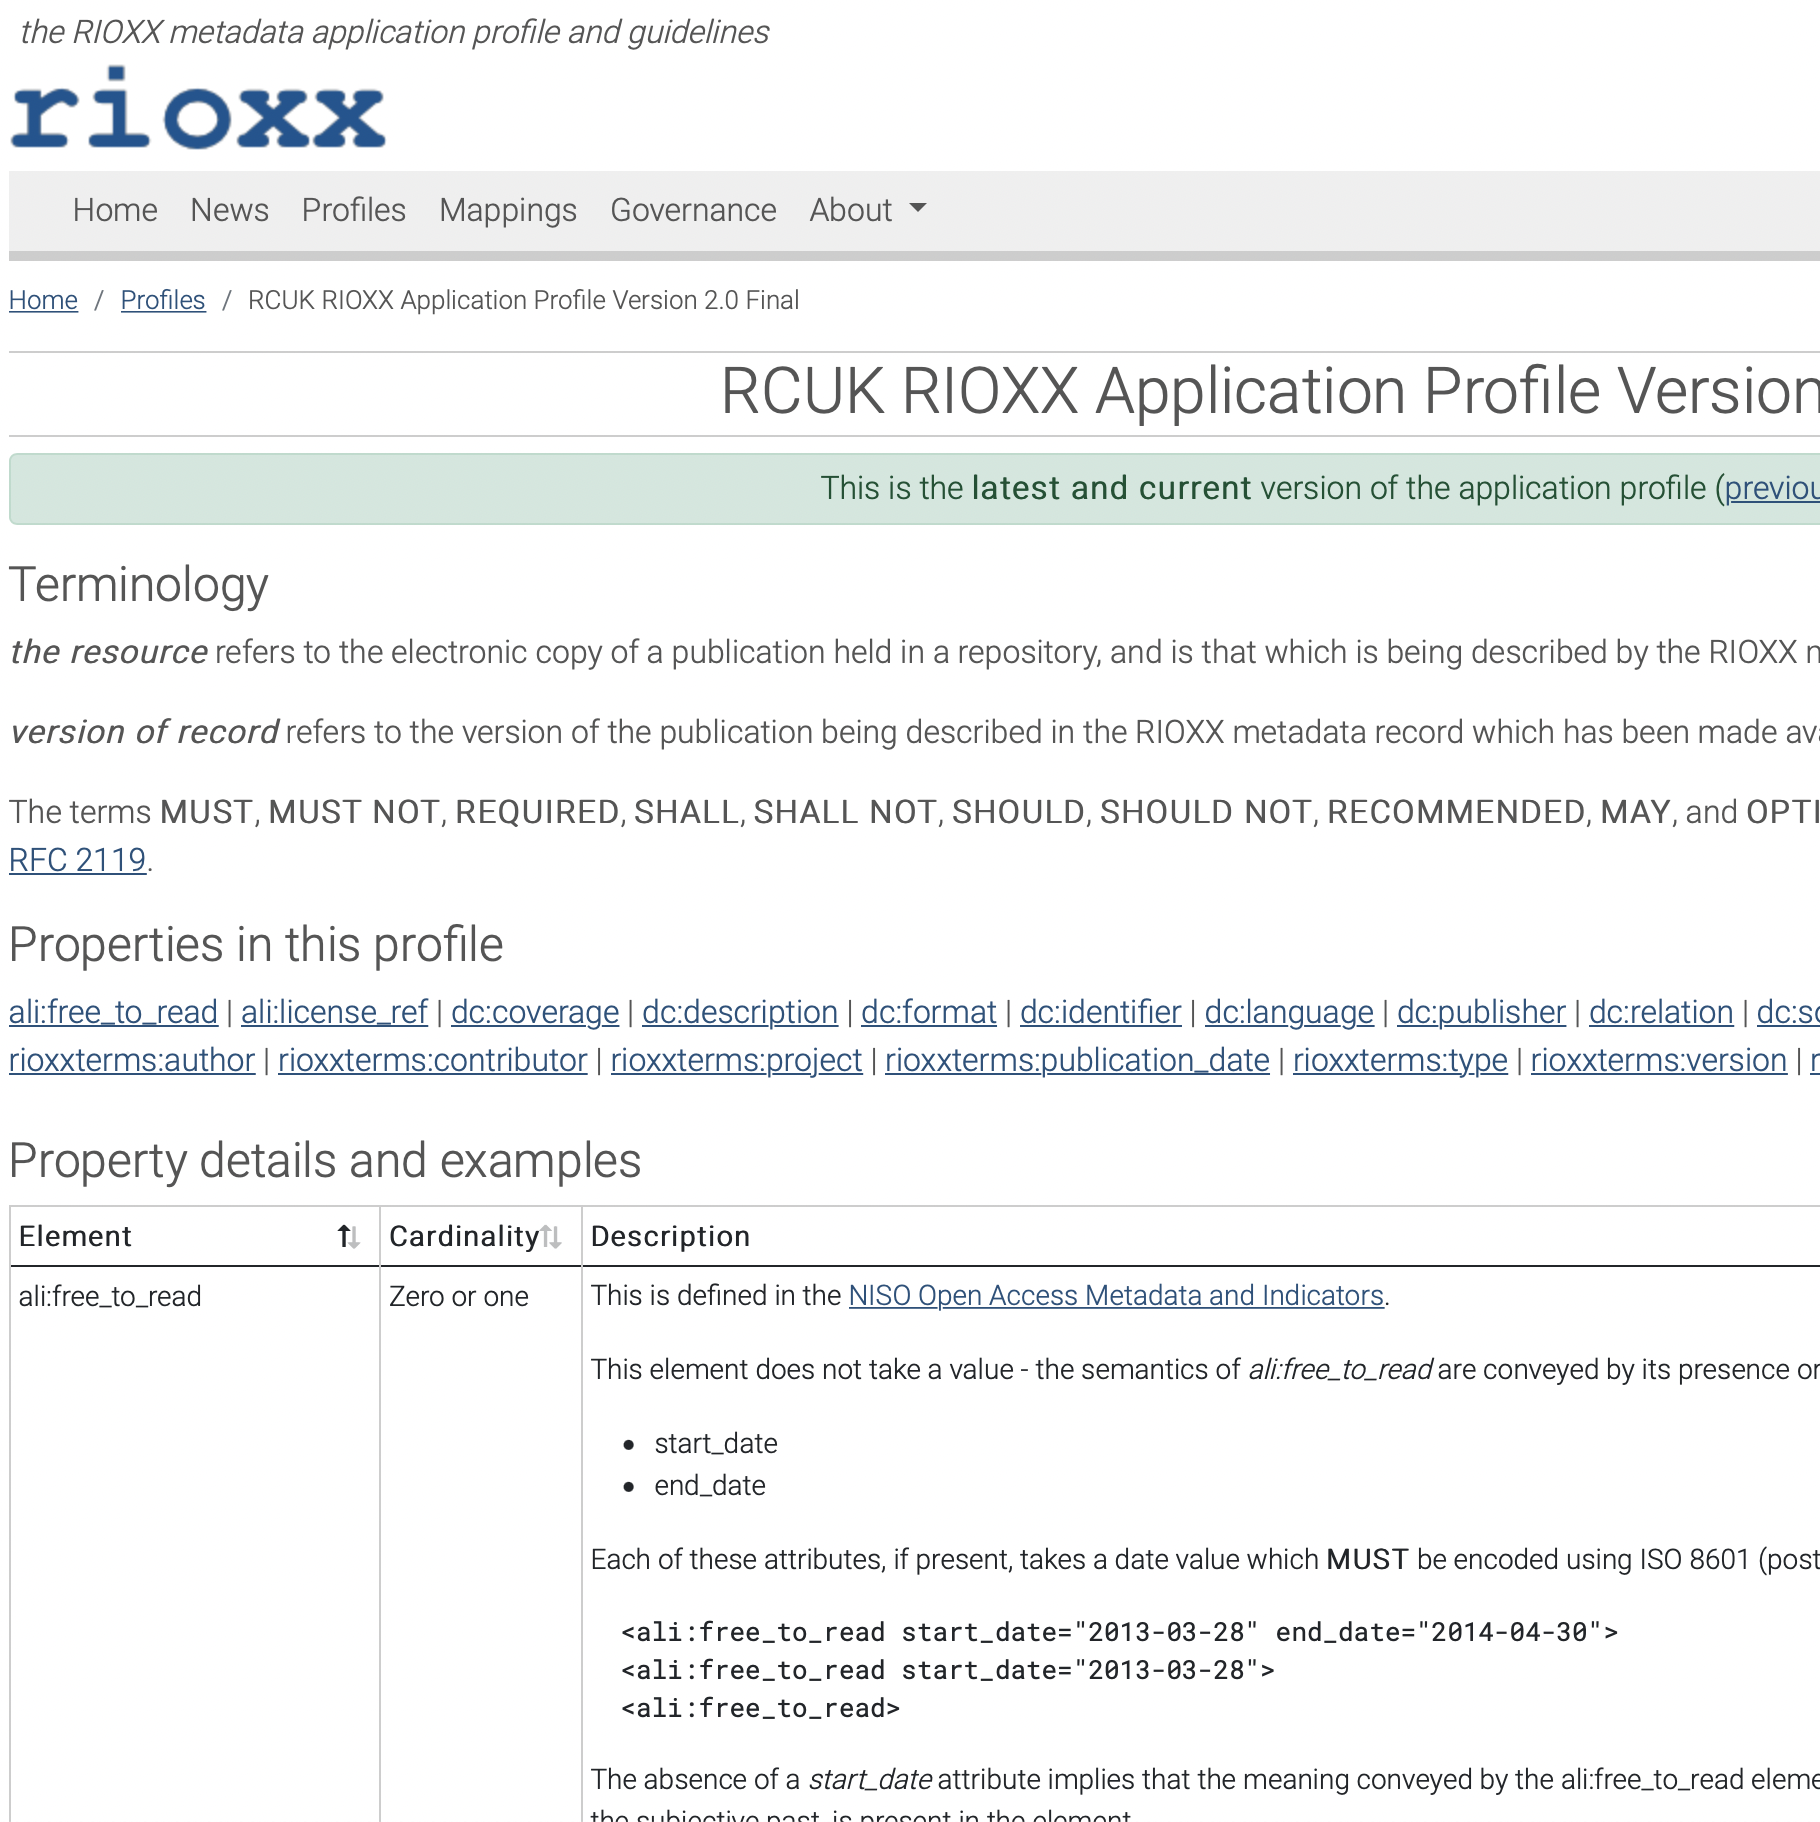The width and height of the screenshot is (1820, 1822).
Task: Click the site tagline about RIOXX metadata
Action: (395, 32)
